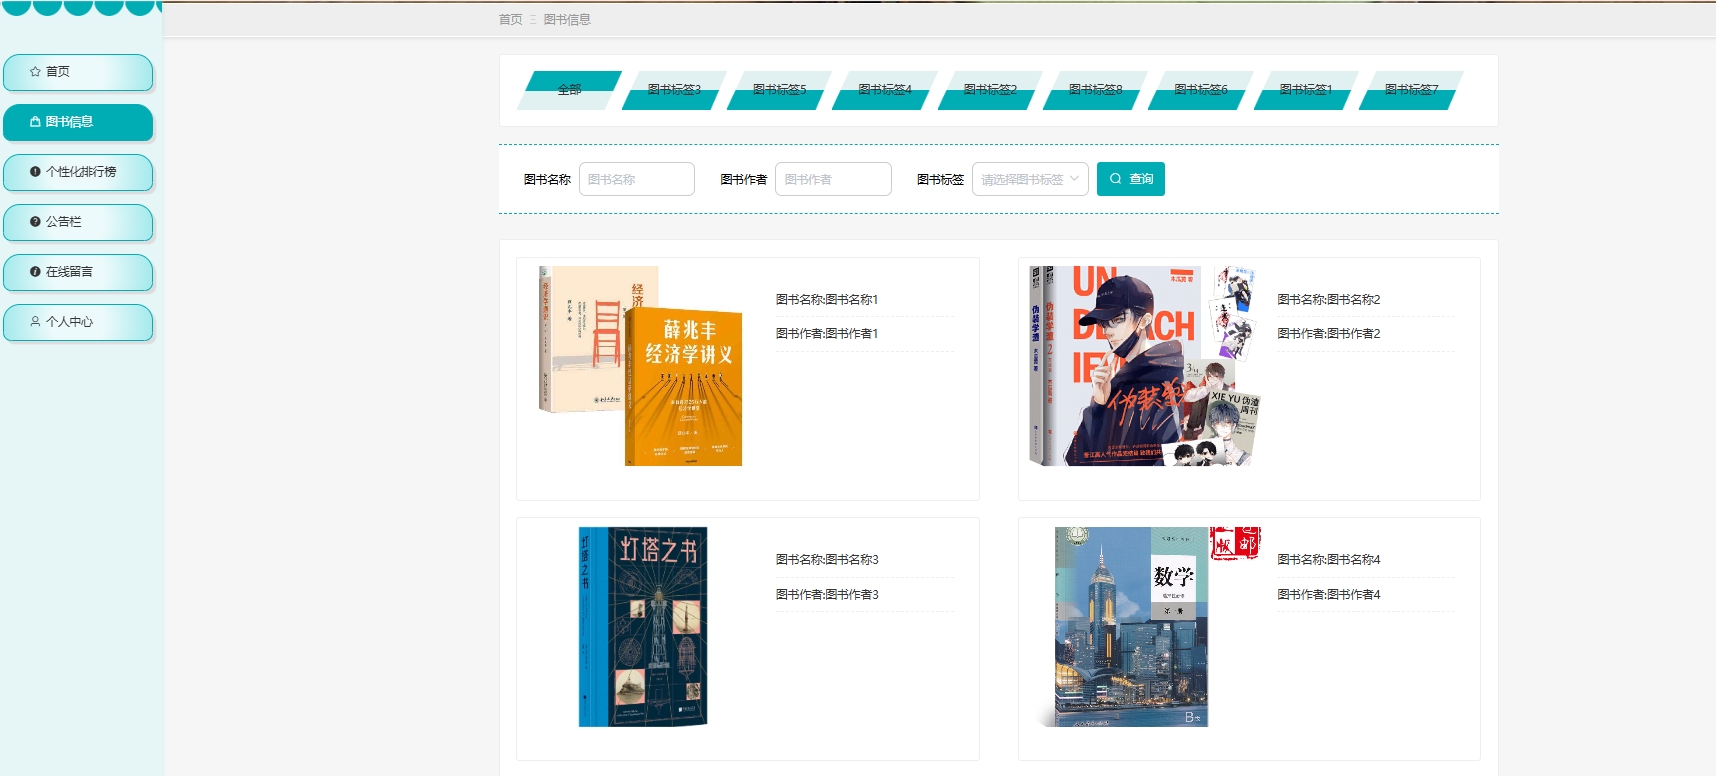Select 图书信息 in the sidebar
The image size is (1716, 776).
coord(78,122)
